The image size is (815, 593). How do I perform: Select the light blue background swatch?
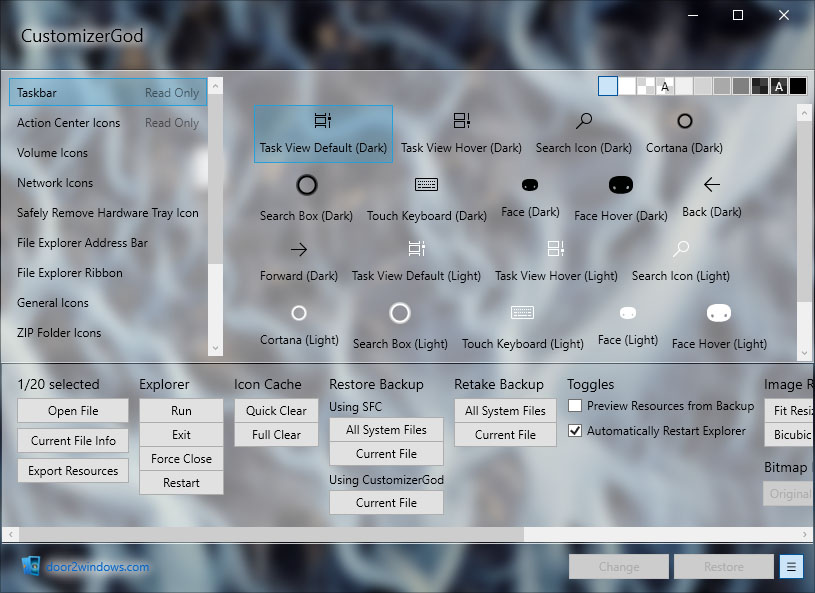coord(608,86)
